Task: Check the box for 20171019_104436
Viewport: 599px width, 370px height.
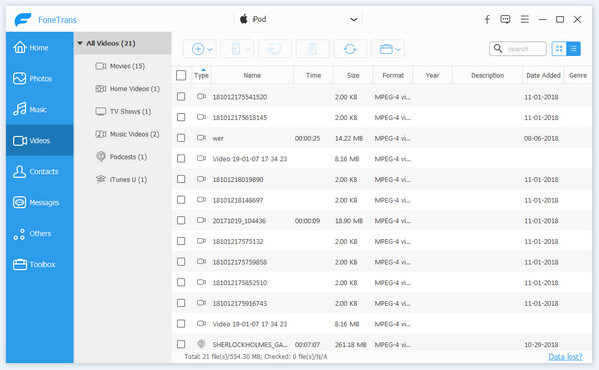Action: click(x=181, y=220)
